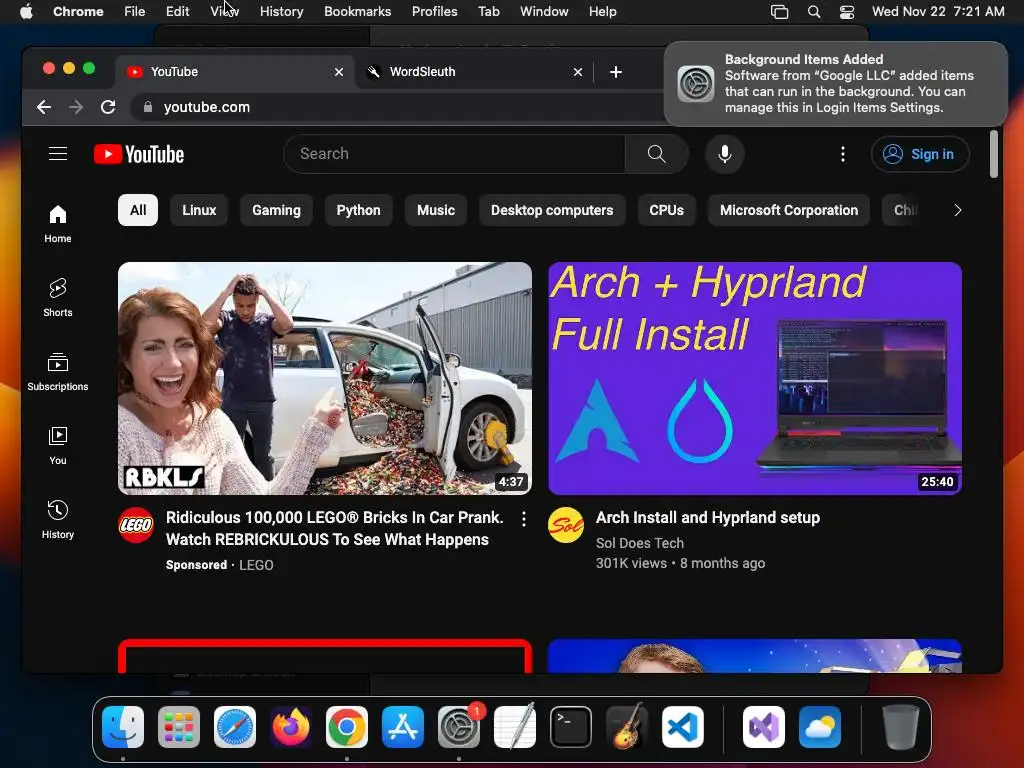
Task: Click the address bar padlock icon
Action: (148, 107)
